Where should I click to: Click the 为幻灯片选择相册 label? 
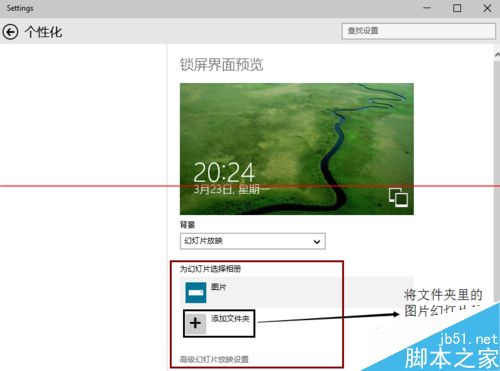(x=211, y=269)
